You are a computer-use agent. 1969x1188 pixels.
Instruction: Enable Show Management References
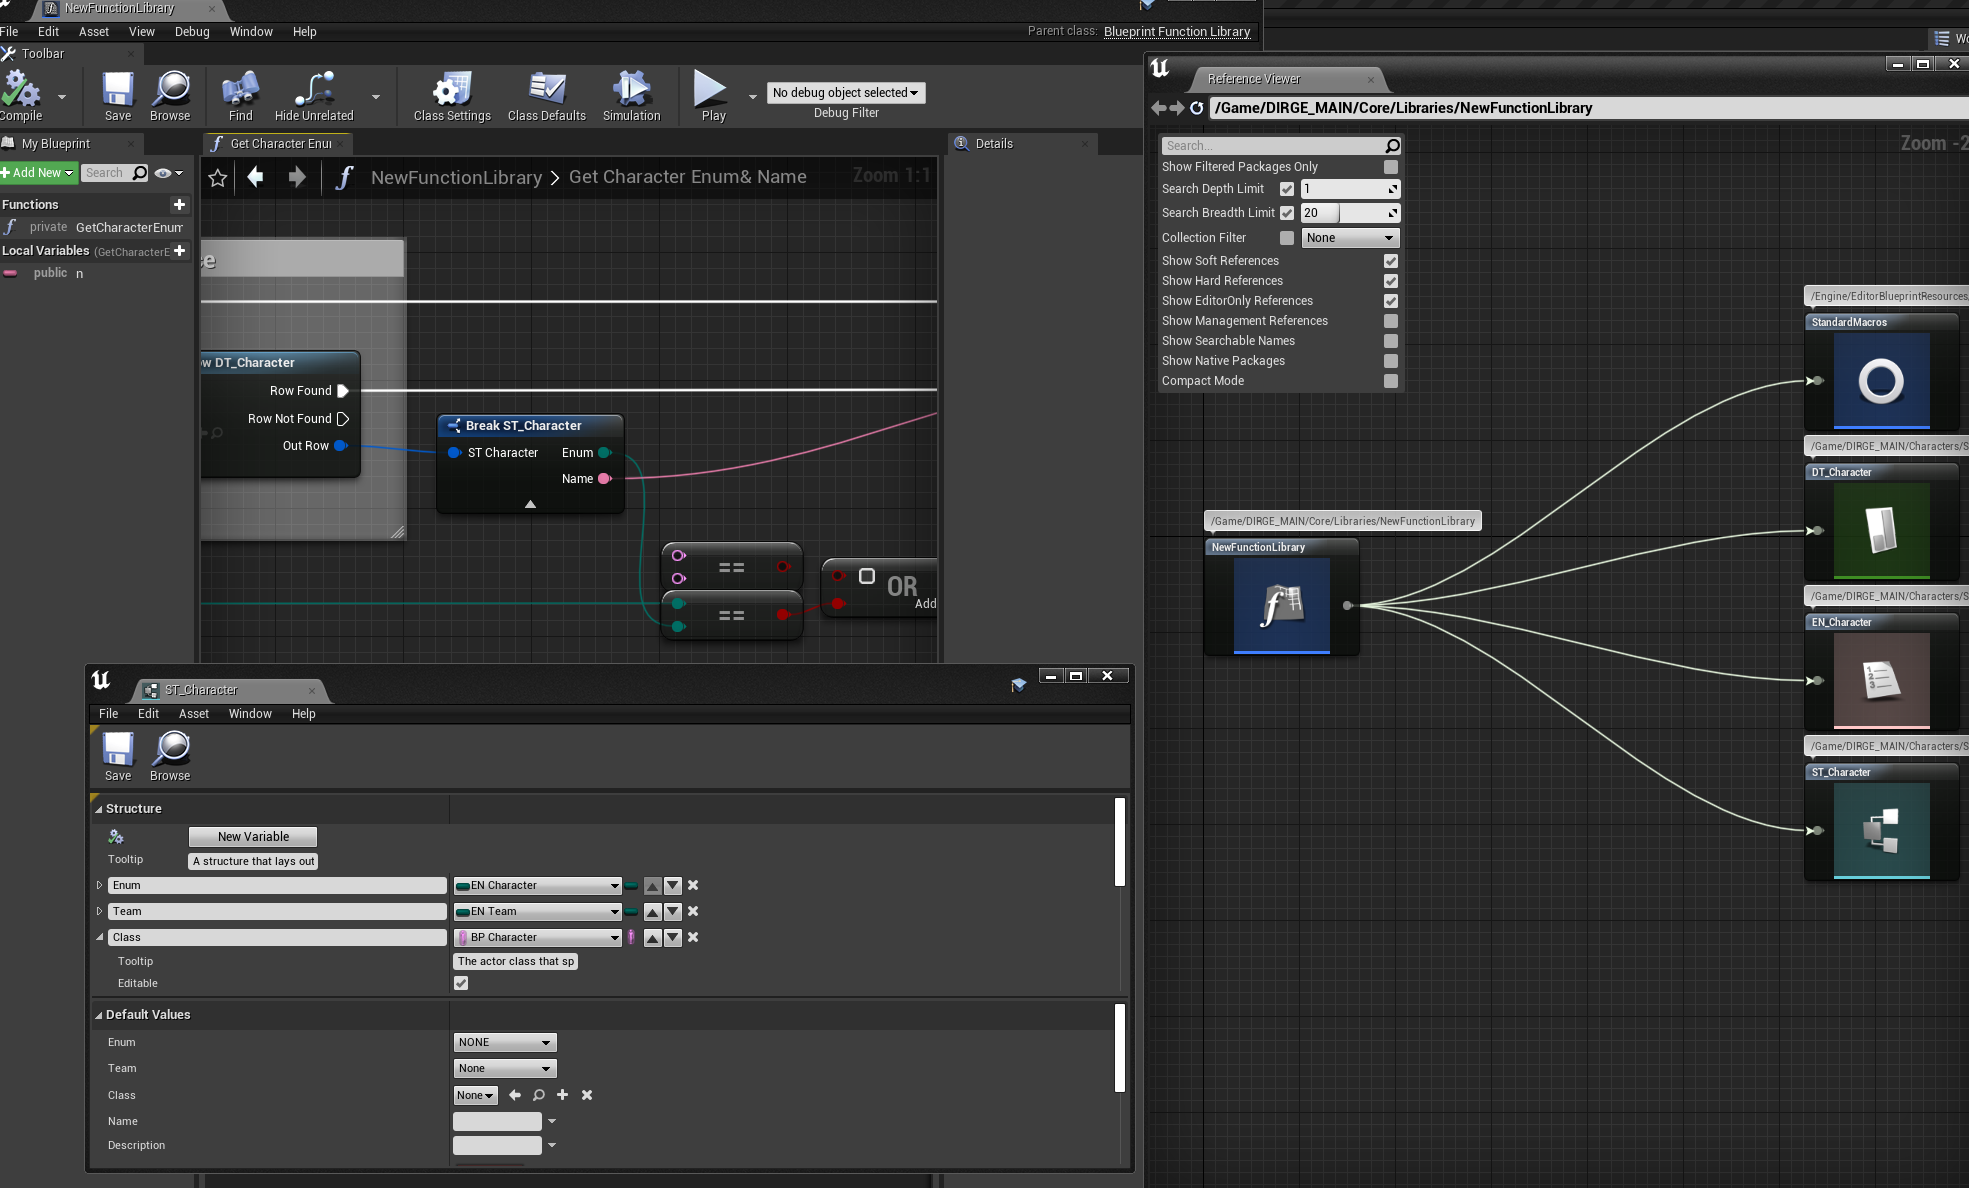[x=1391, y=321]
